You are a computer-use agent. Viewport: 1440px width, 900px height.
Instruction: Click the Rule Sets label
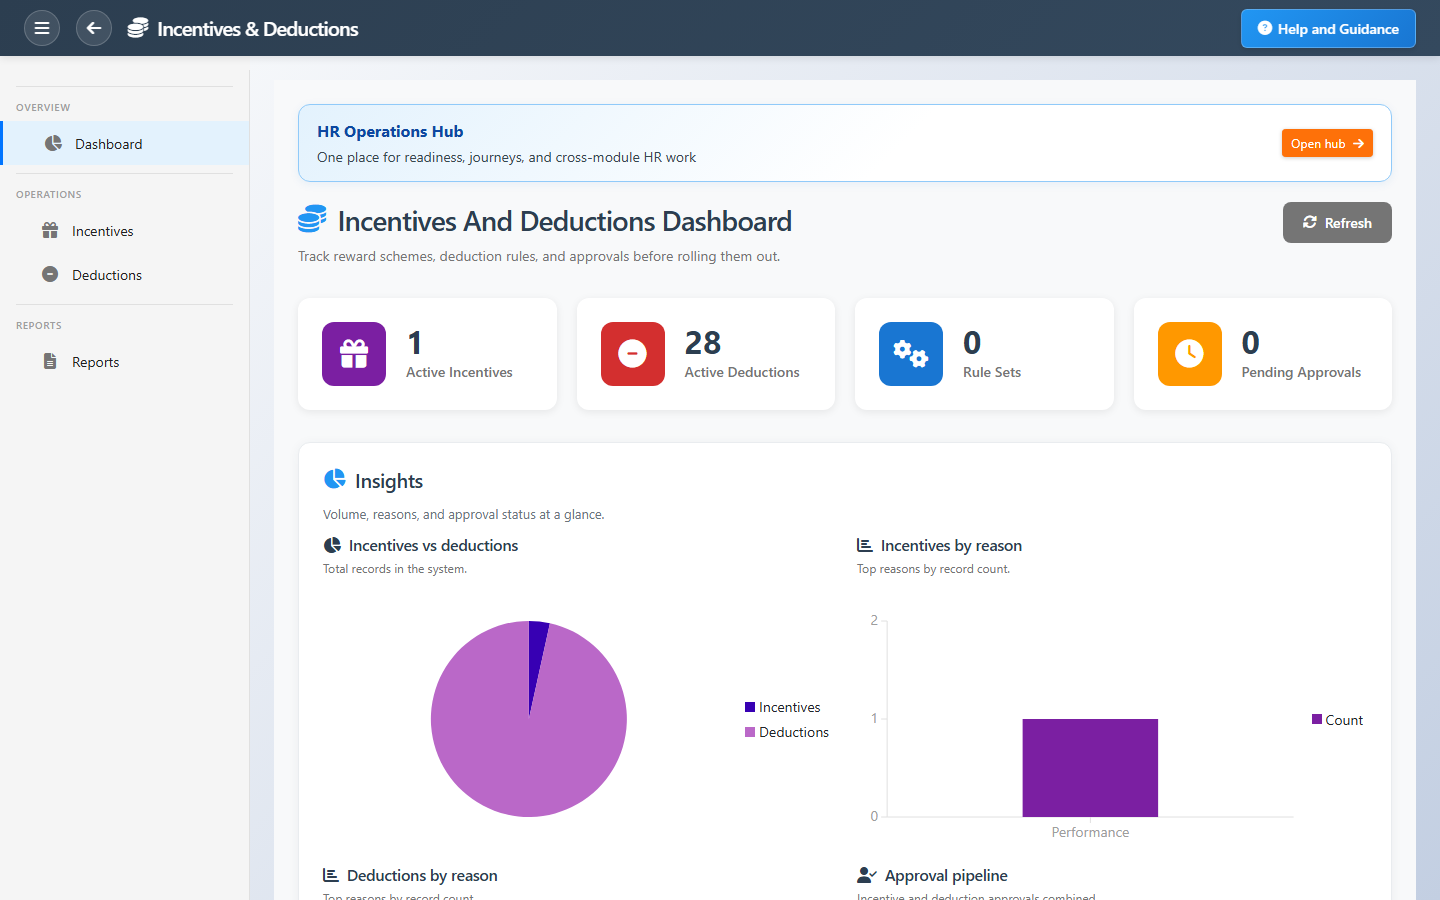click(x=992, y=372)
